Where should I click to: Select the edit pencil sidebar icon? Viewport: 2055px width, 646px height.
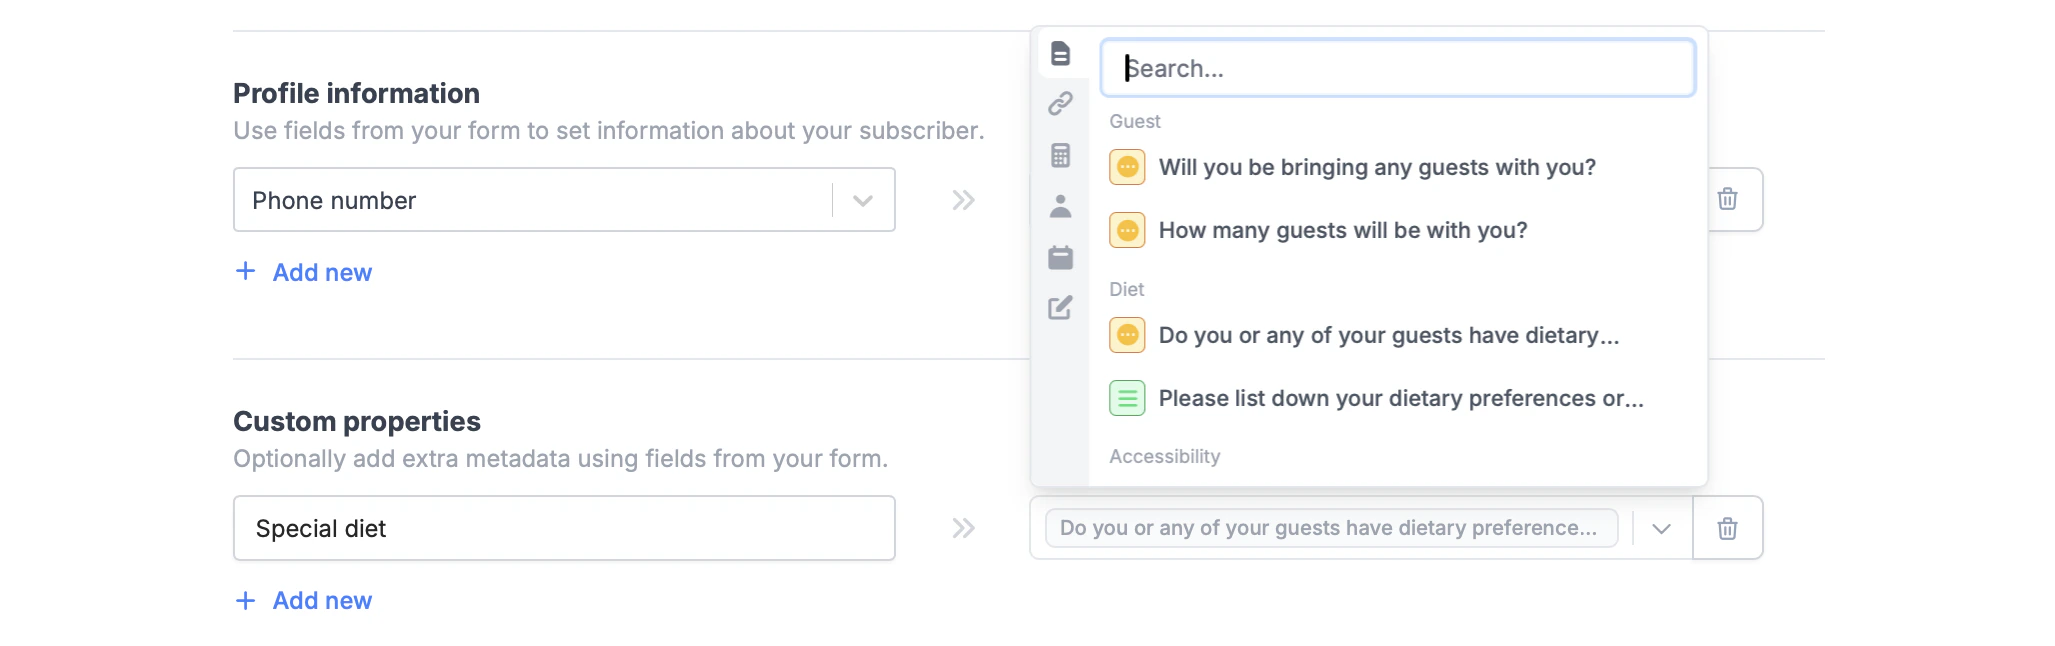[x=1060, y=308]
